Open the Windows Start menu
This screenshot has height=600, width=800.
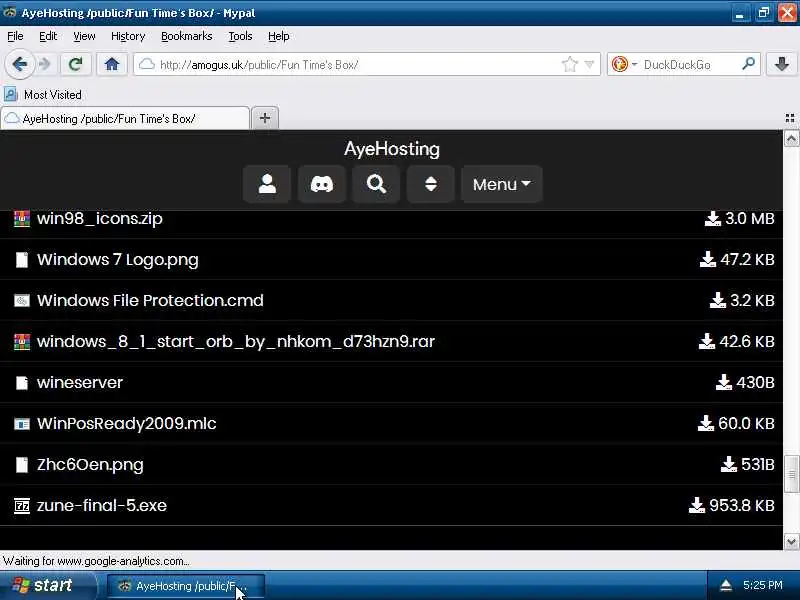(46, 585)
